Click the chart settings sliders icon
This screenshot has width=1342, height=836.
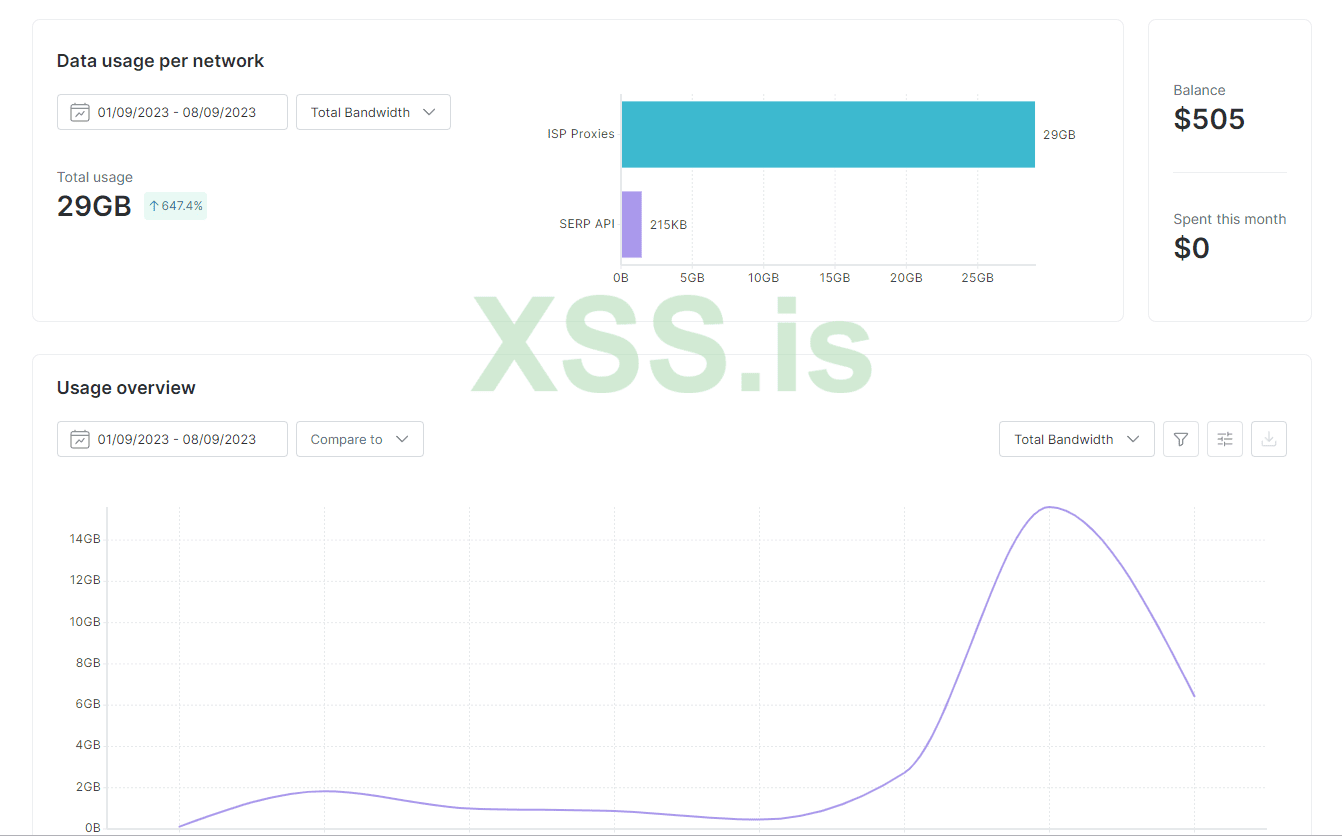[1225, 439]
